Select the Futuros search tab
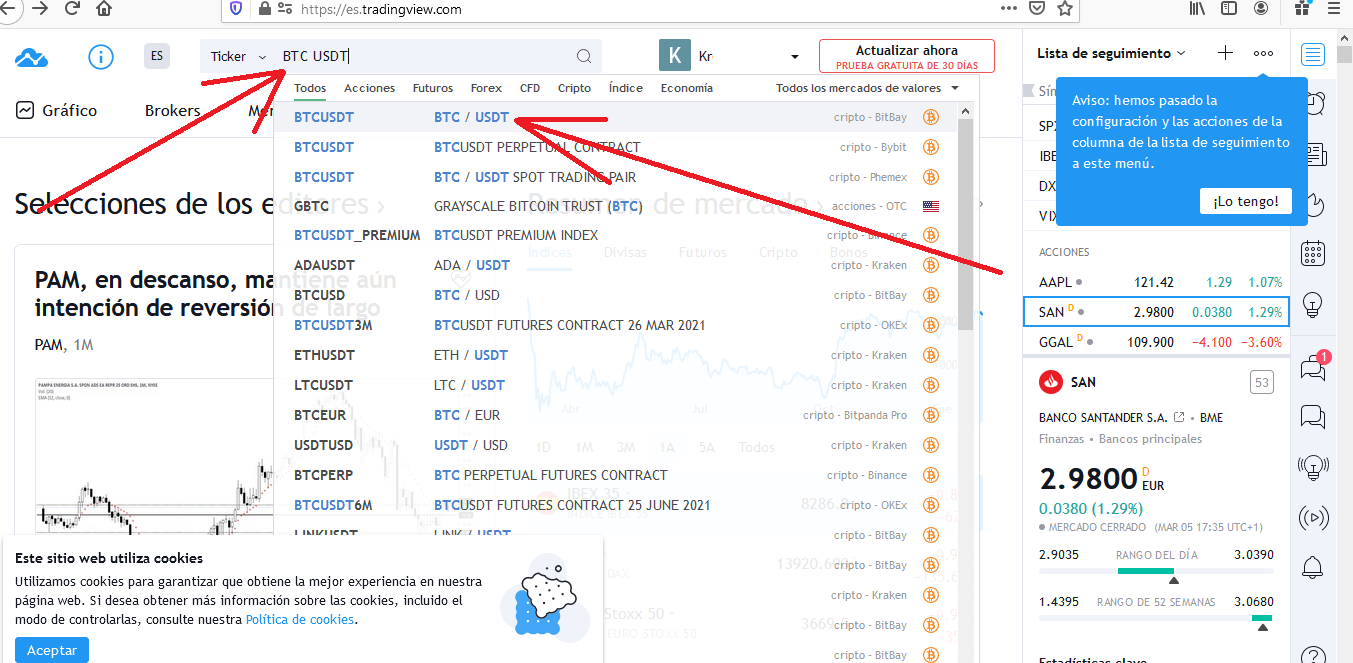This screenshot has width=1353, height=663. tap(433, 88)
